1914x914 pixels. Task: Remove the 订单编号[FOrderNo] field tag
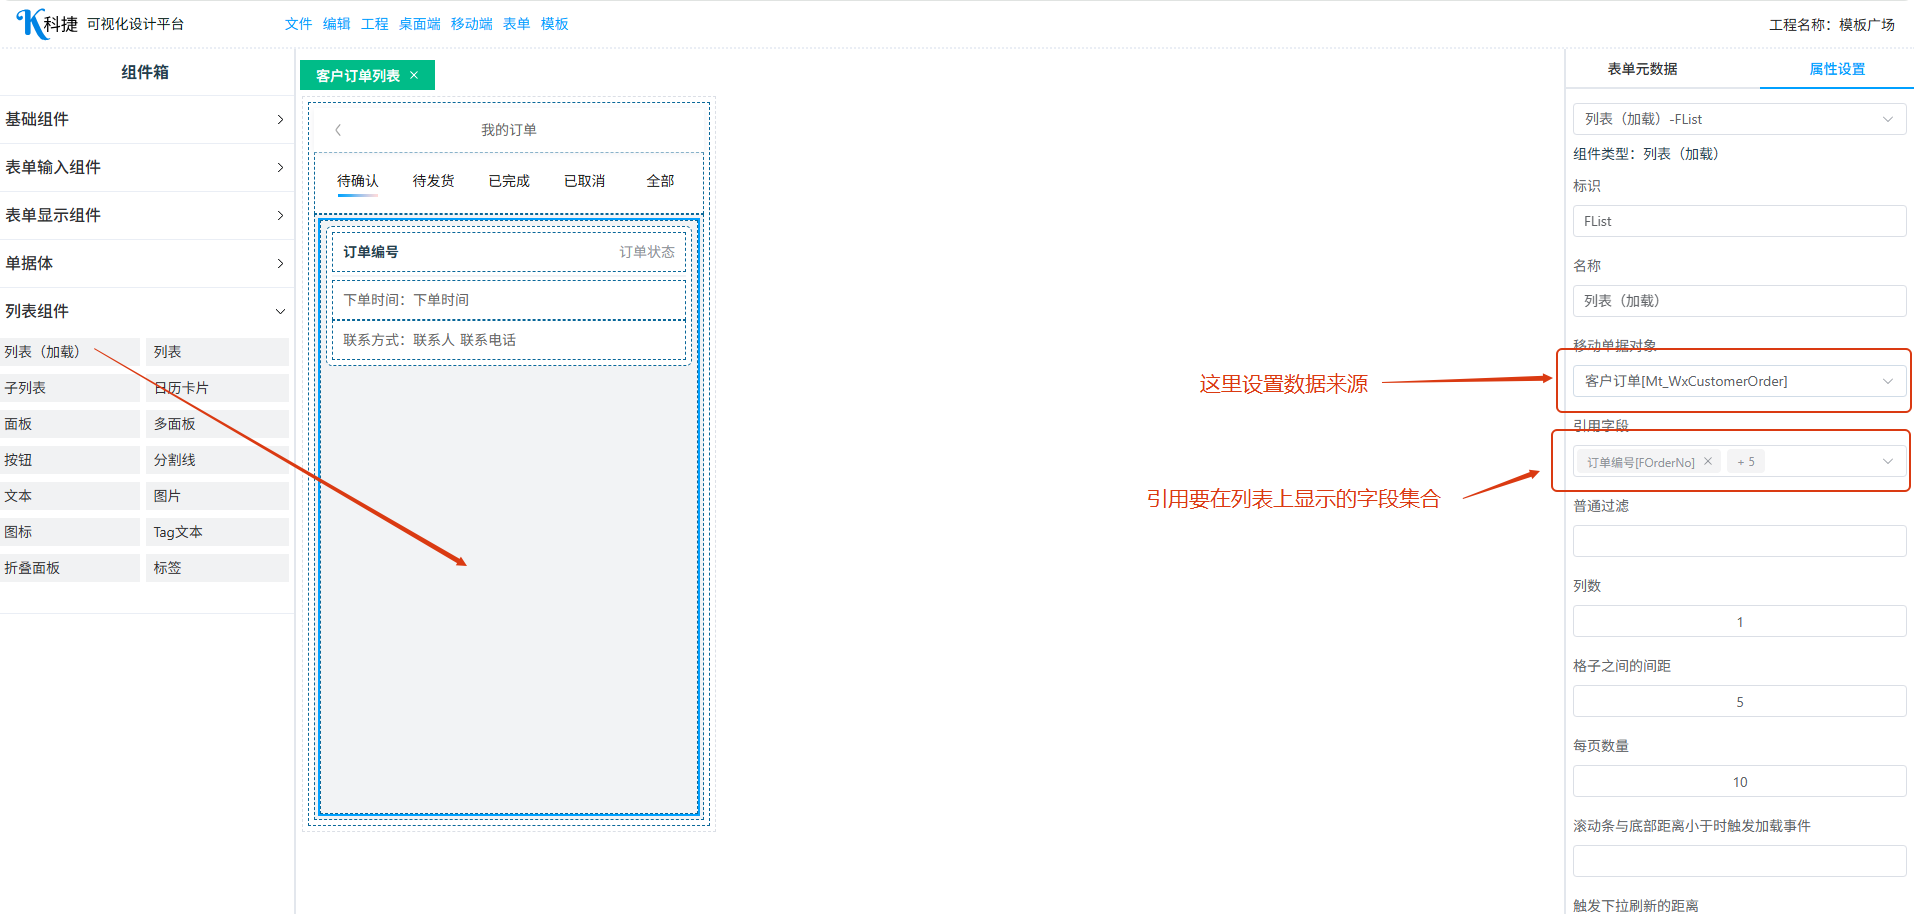pos(1708,462)
